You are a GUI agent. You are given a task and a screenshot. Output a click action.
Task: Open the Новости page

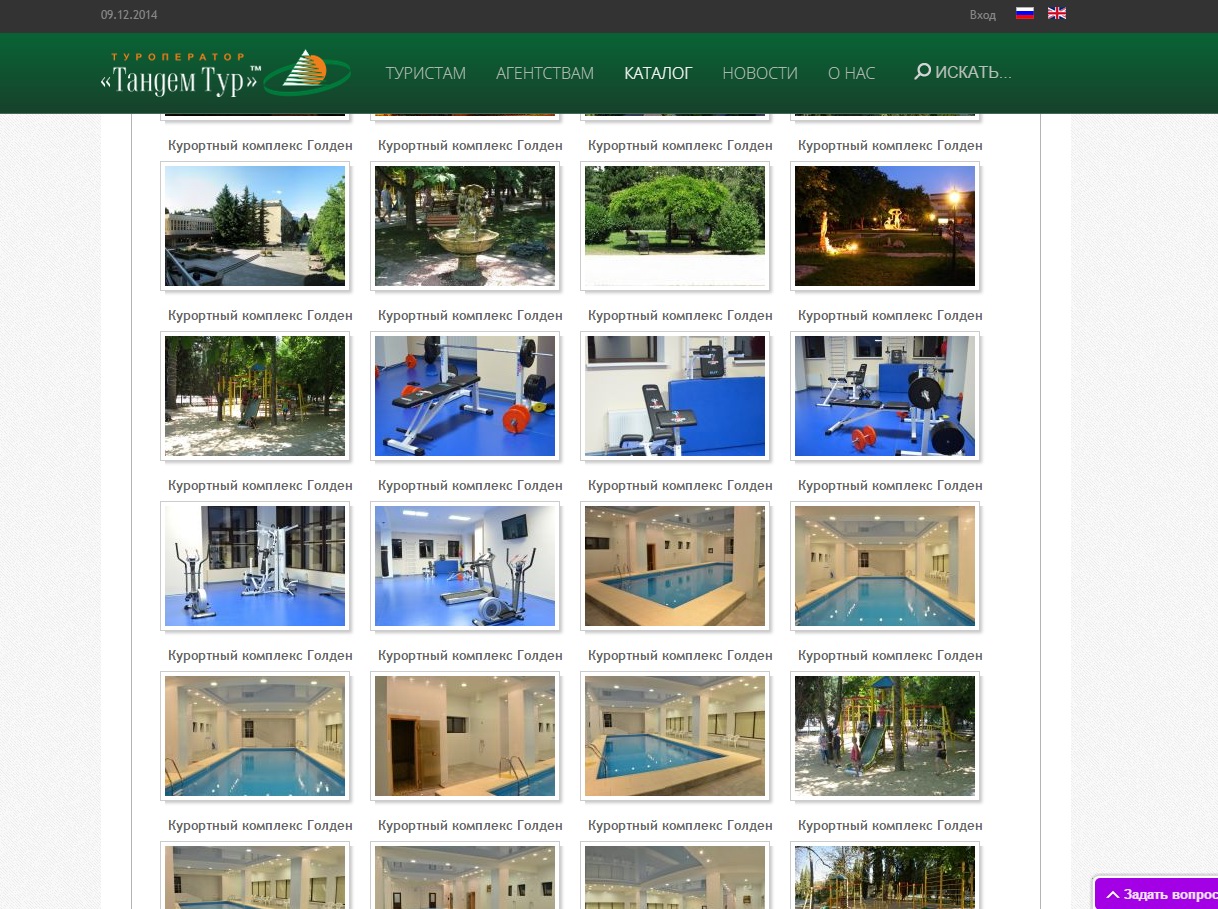[x=760, y=73]
